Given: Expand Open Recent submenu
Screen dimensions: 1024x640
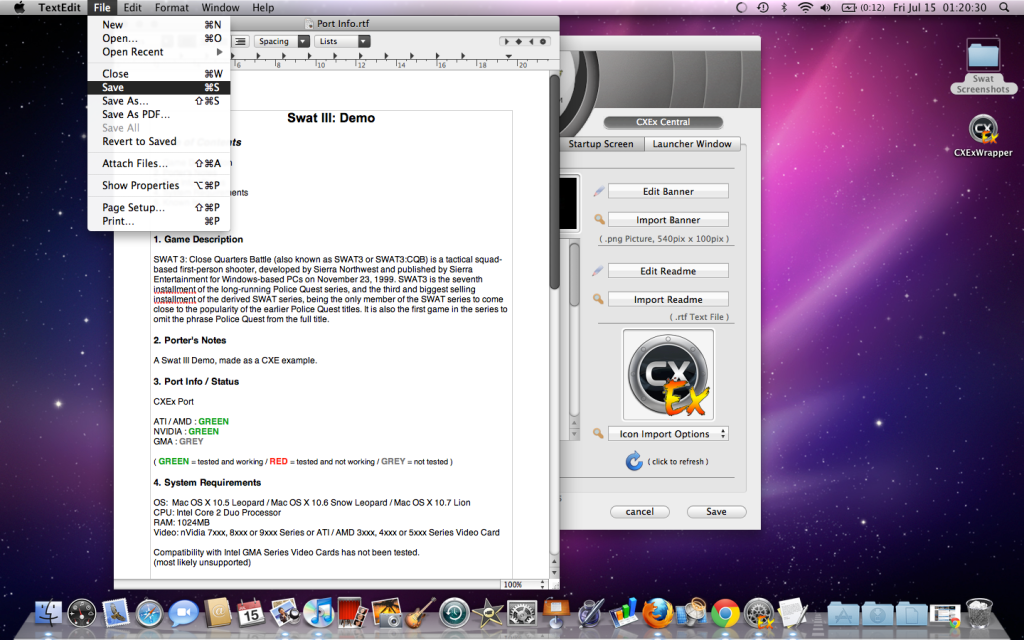Looking at the screenshot, I should coord(159,52).
